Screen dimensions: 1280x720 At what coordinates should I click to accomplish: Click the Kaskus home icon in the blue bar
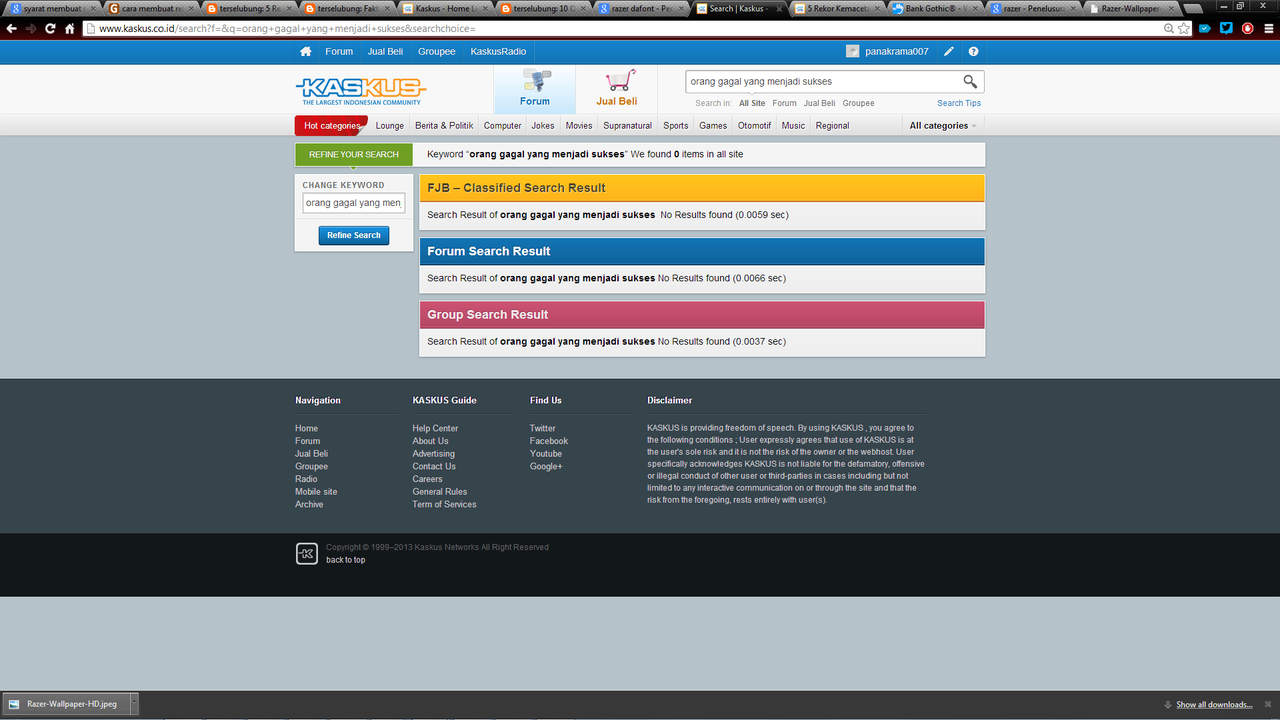(306, 51)
